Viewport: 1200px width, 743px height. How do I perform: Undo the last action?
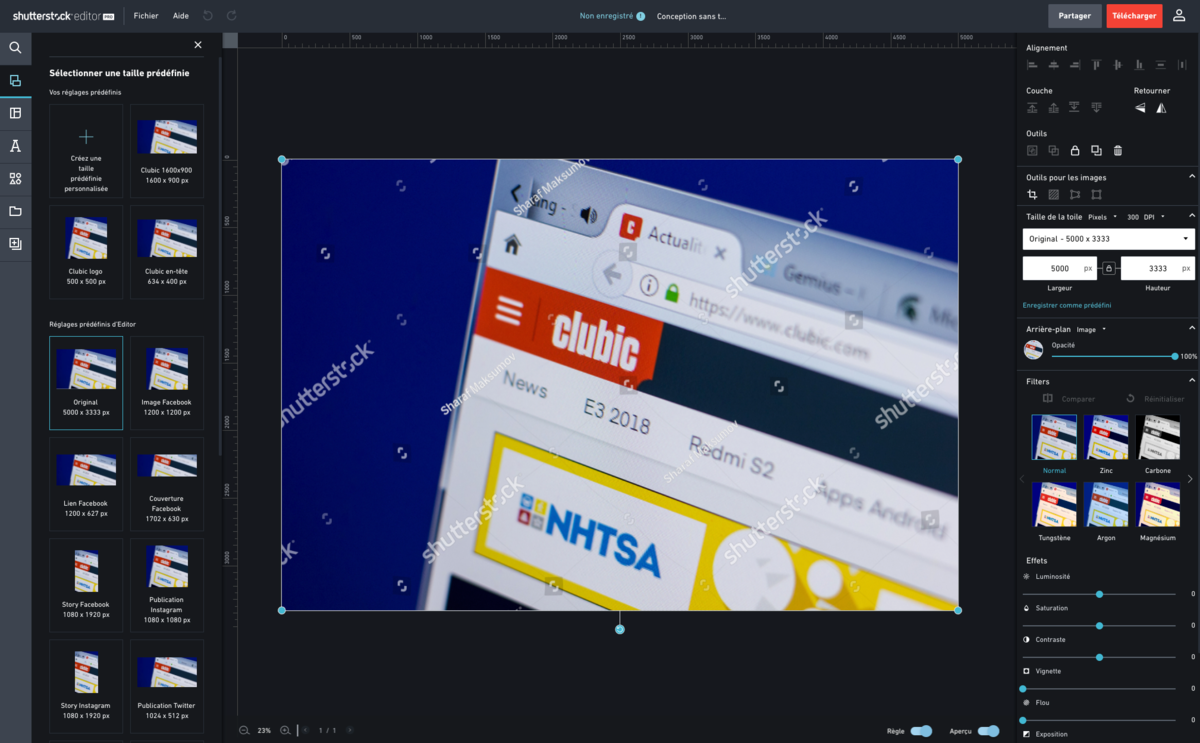point(208,16)
